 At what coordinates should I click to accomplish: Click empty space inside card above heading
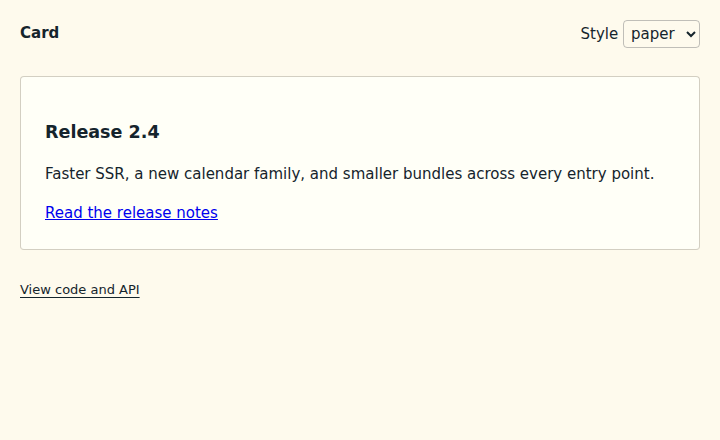360,99
